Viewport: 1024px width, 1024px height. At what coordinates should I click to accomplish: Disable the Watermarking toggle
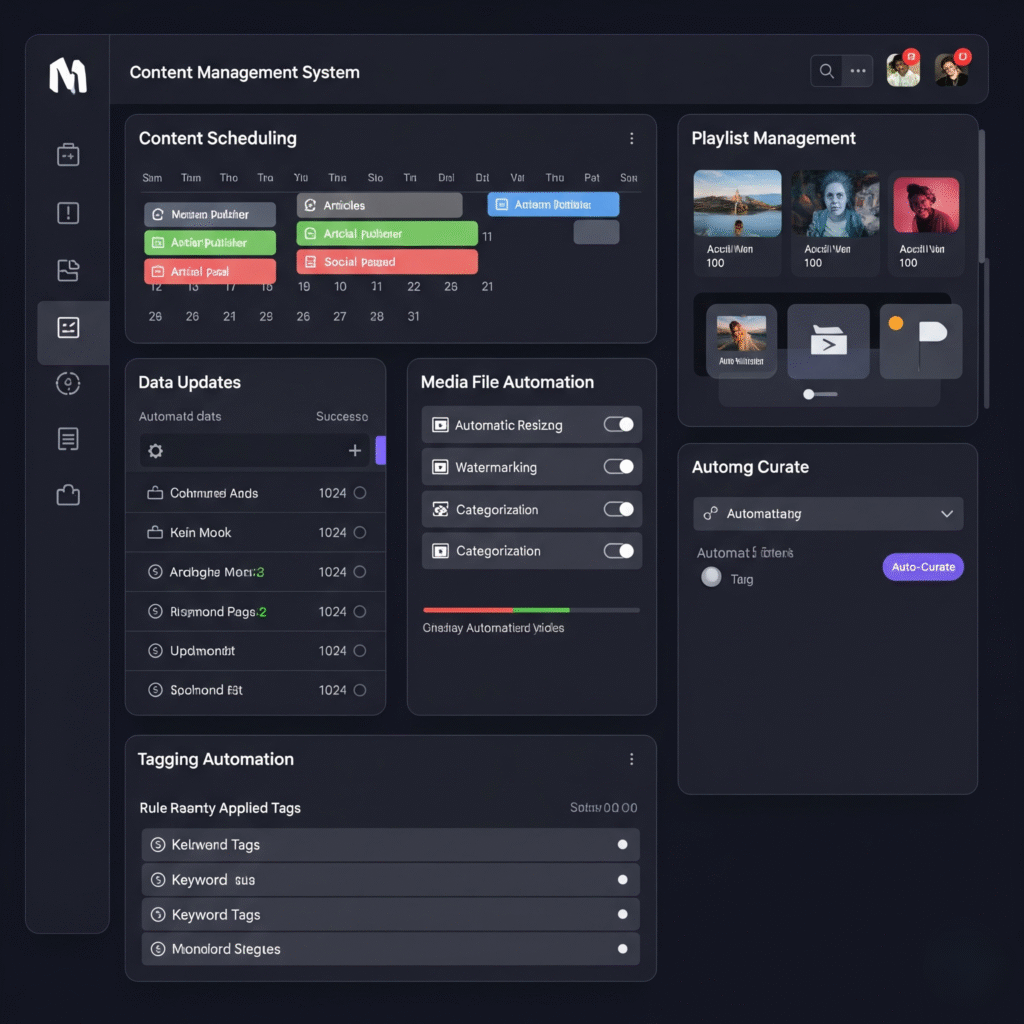click(x=618, y=467)
